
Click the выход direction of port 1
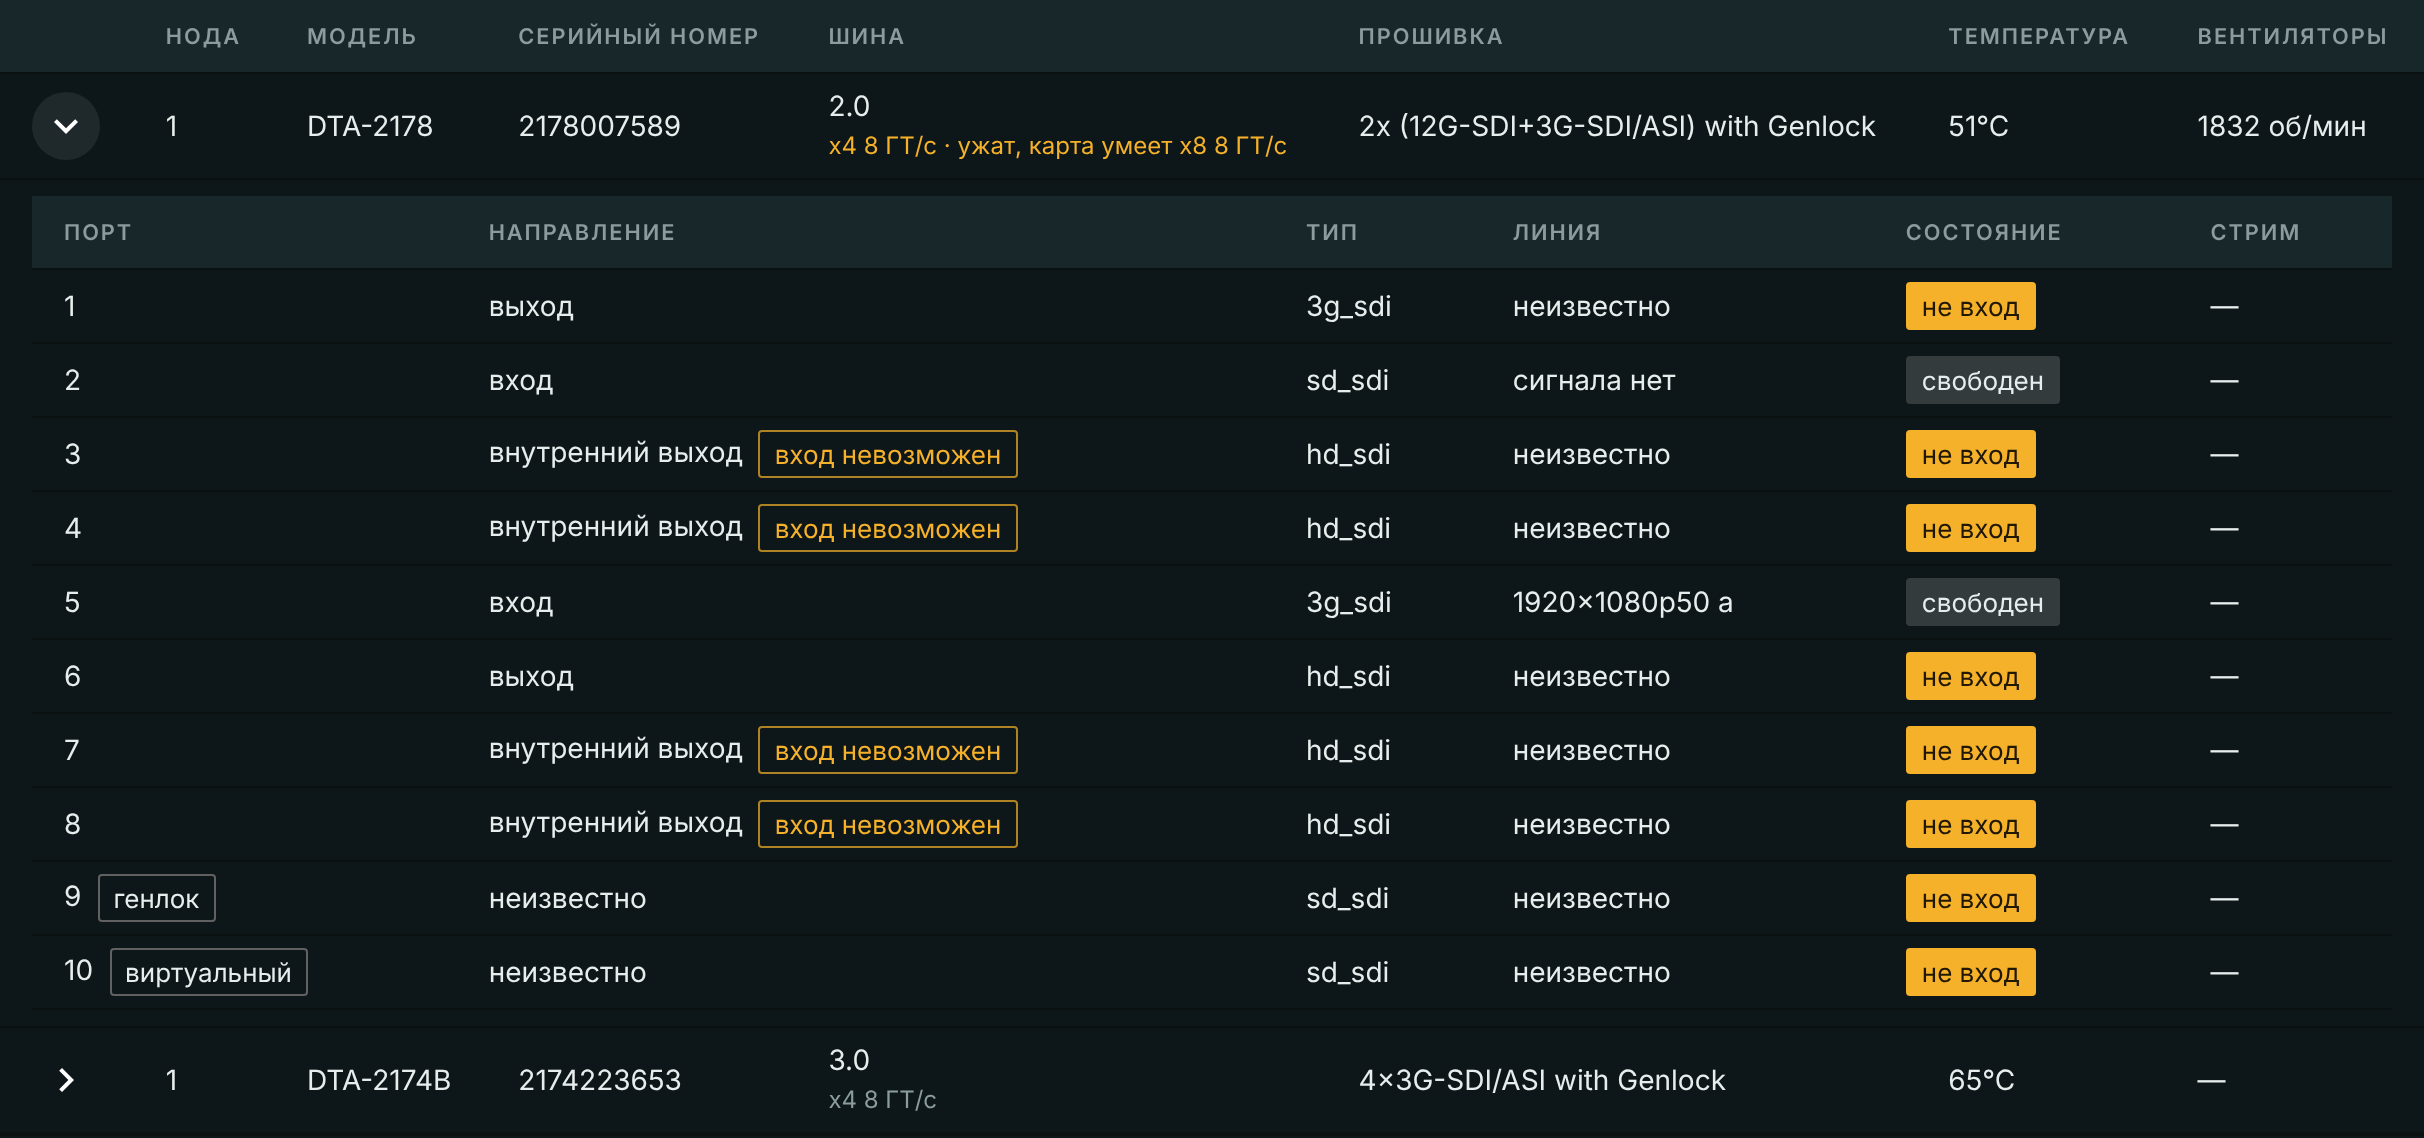pos(531,306)
